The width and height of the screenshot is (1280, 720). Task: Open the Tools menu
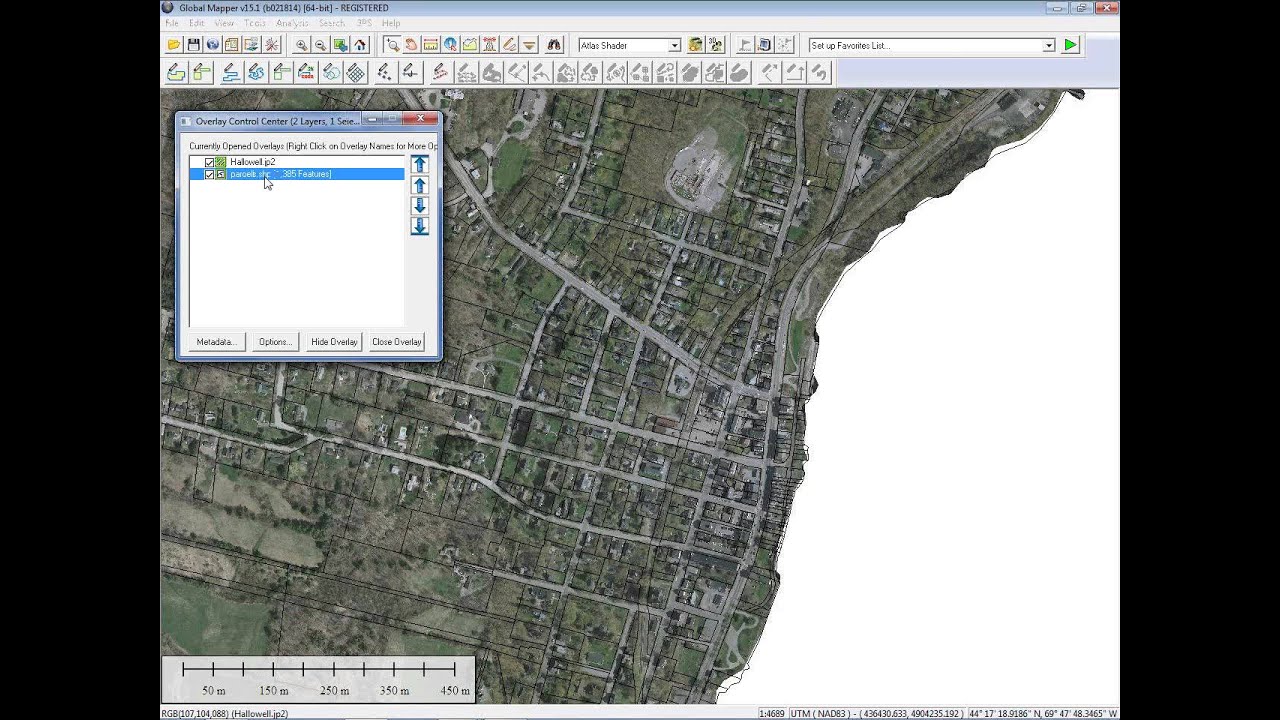click(255, 23)
